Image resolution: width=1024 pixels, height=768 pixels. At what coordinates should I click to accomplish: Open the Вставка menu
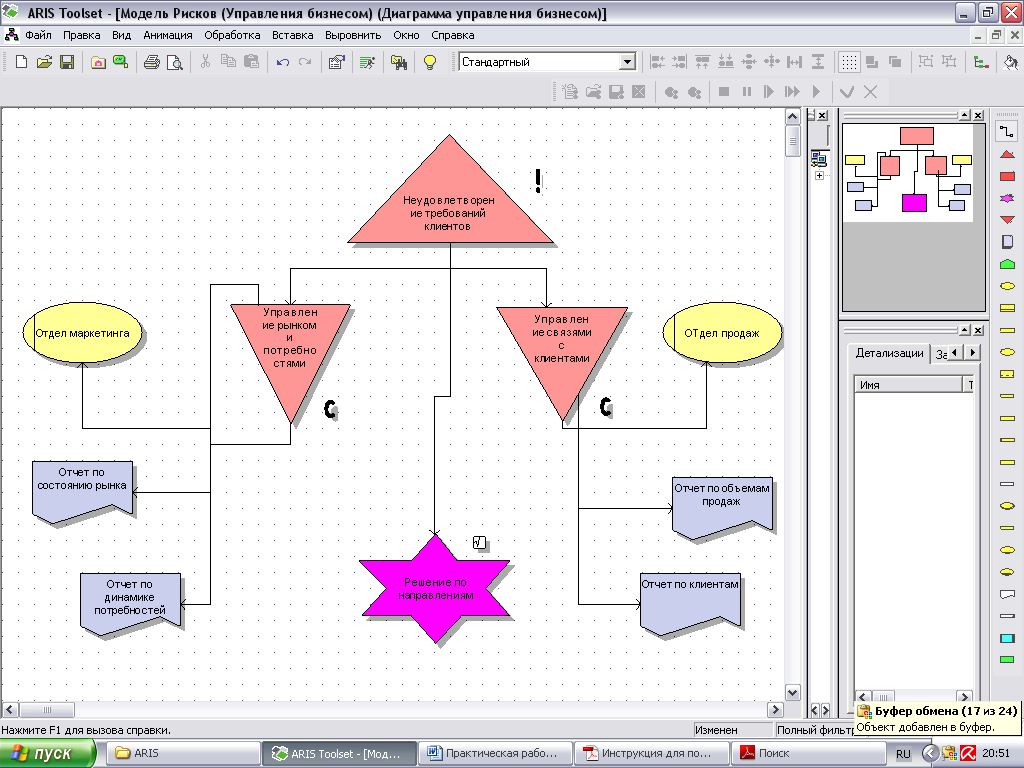(293, 35)
